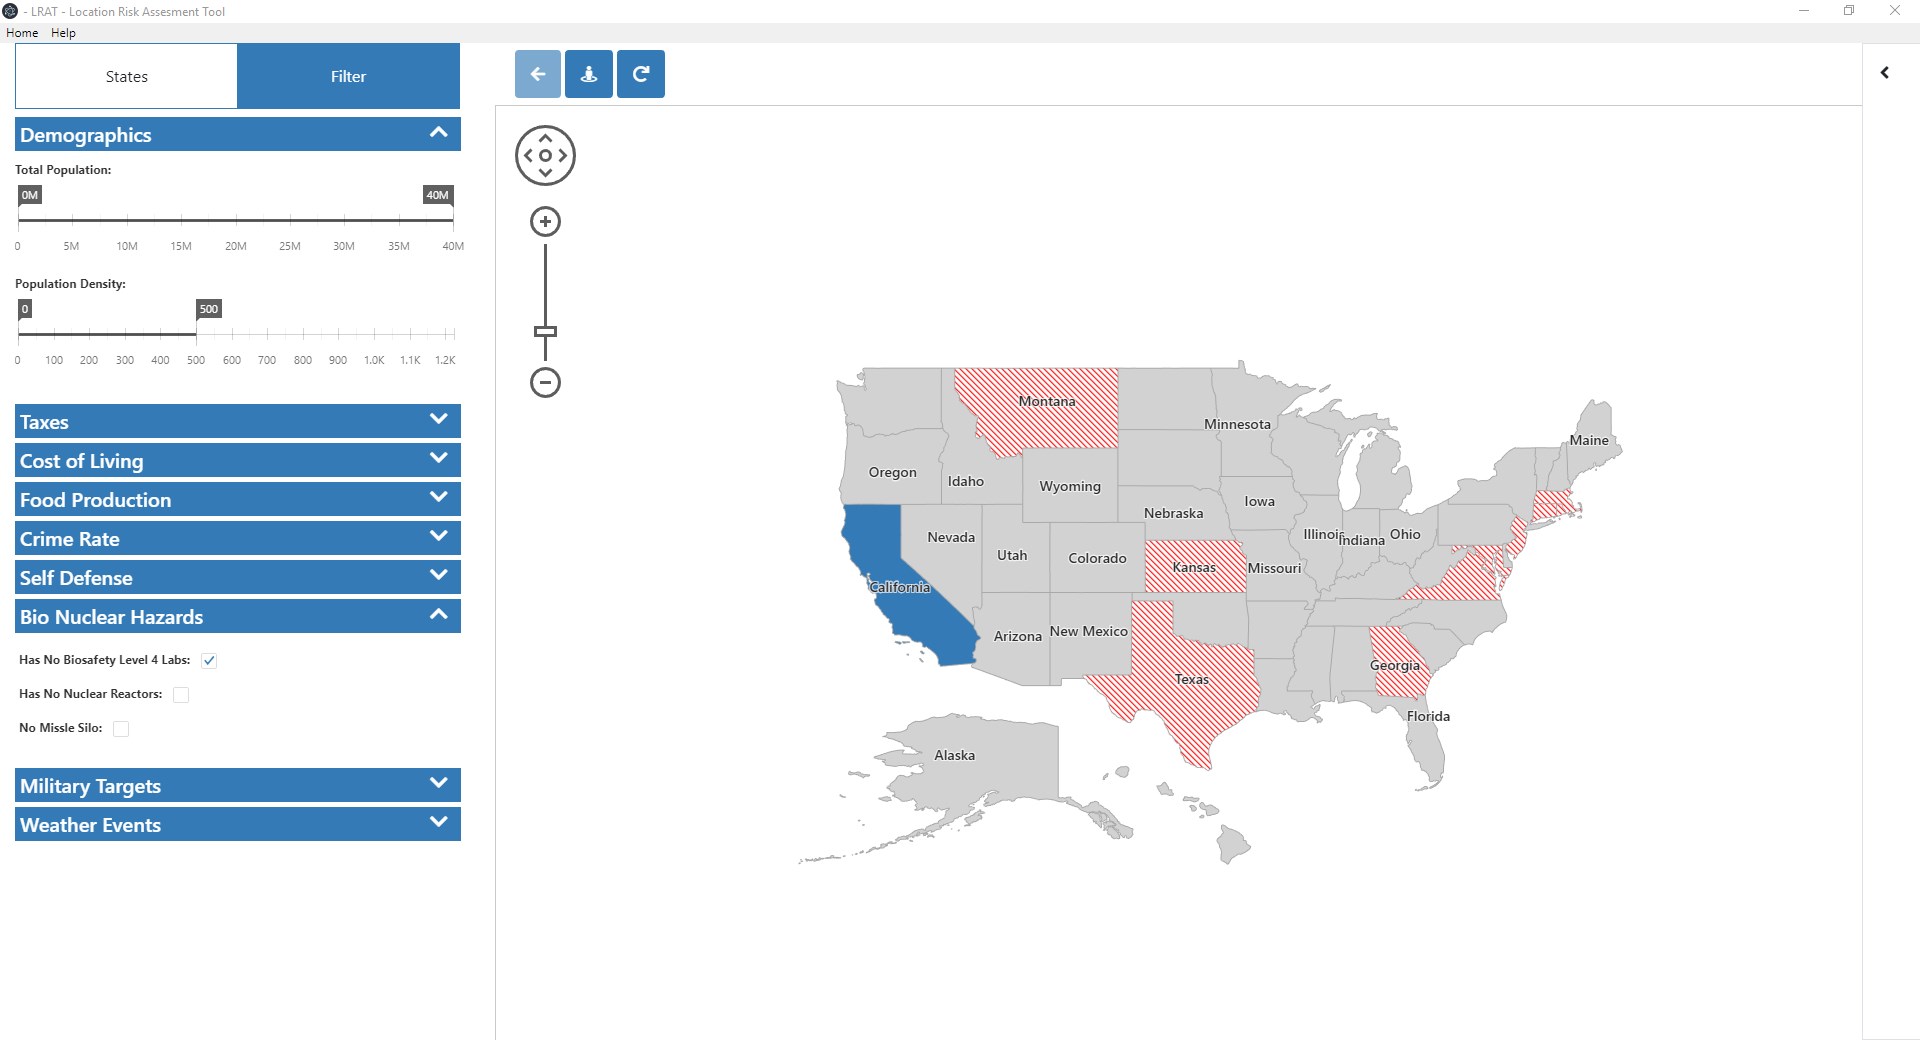The width and height of the screenshot is (1920, 1040).
Task: Enable Has No Nuclear Reactors checkbox
Action: click(181, 695)
